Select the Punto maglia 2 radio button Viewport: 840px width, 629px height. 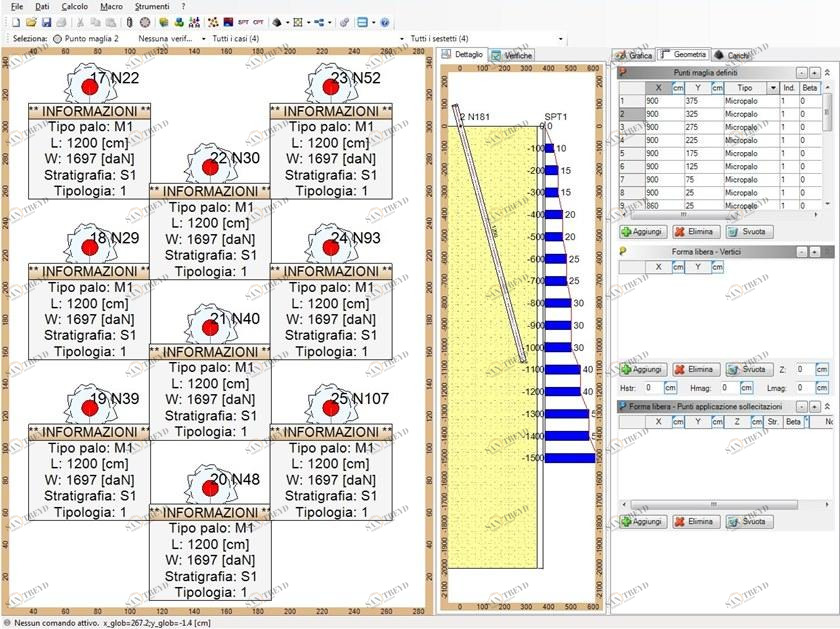pos(57,38)
